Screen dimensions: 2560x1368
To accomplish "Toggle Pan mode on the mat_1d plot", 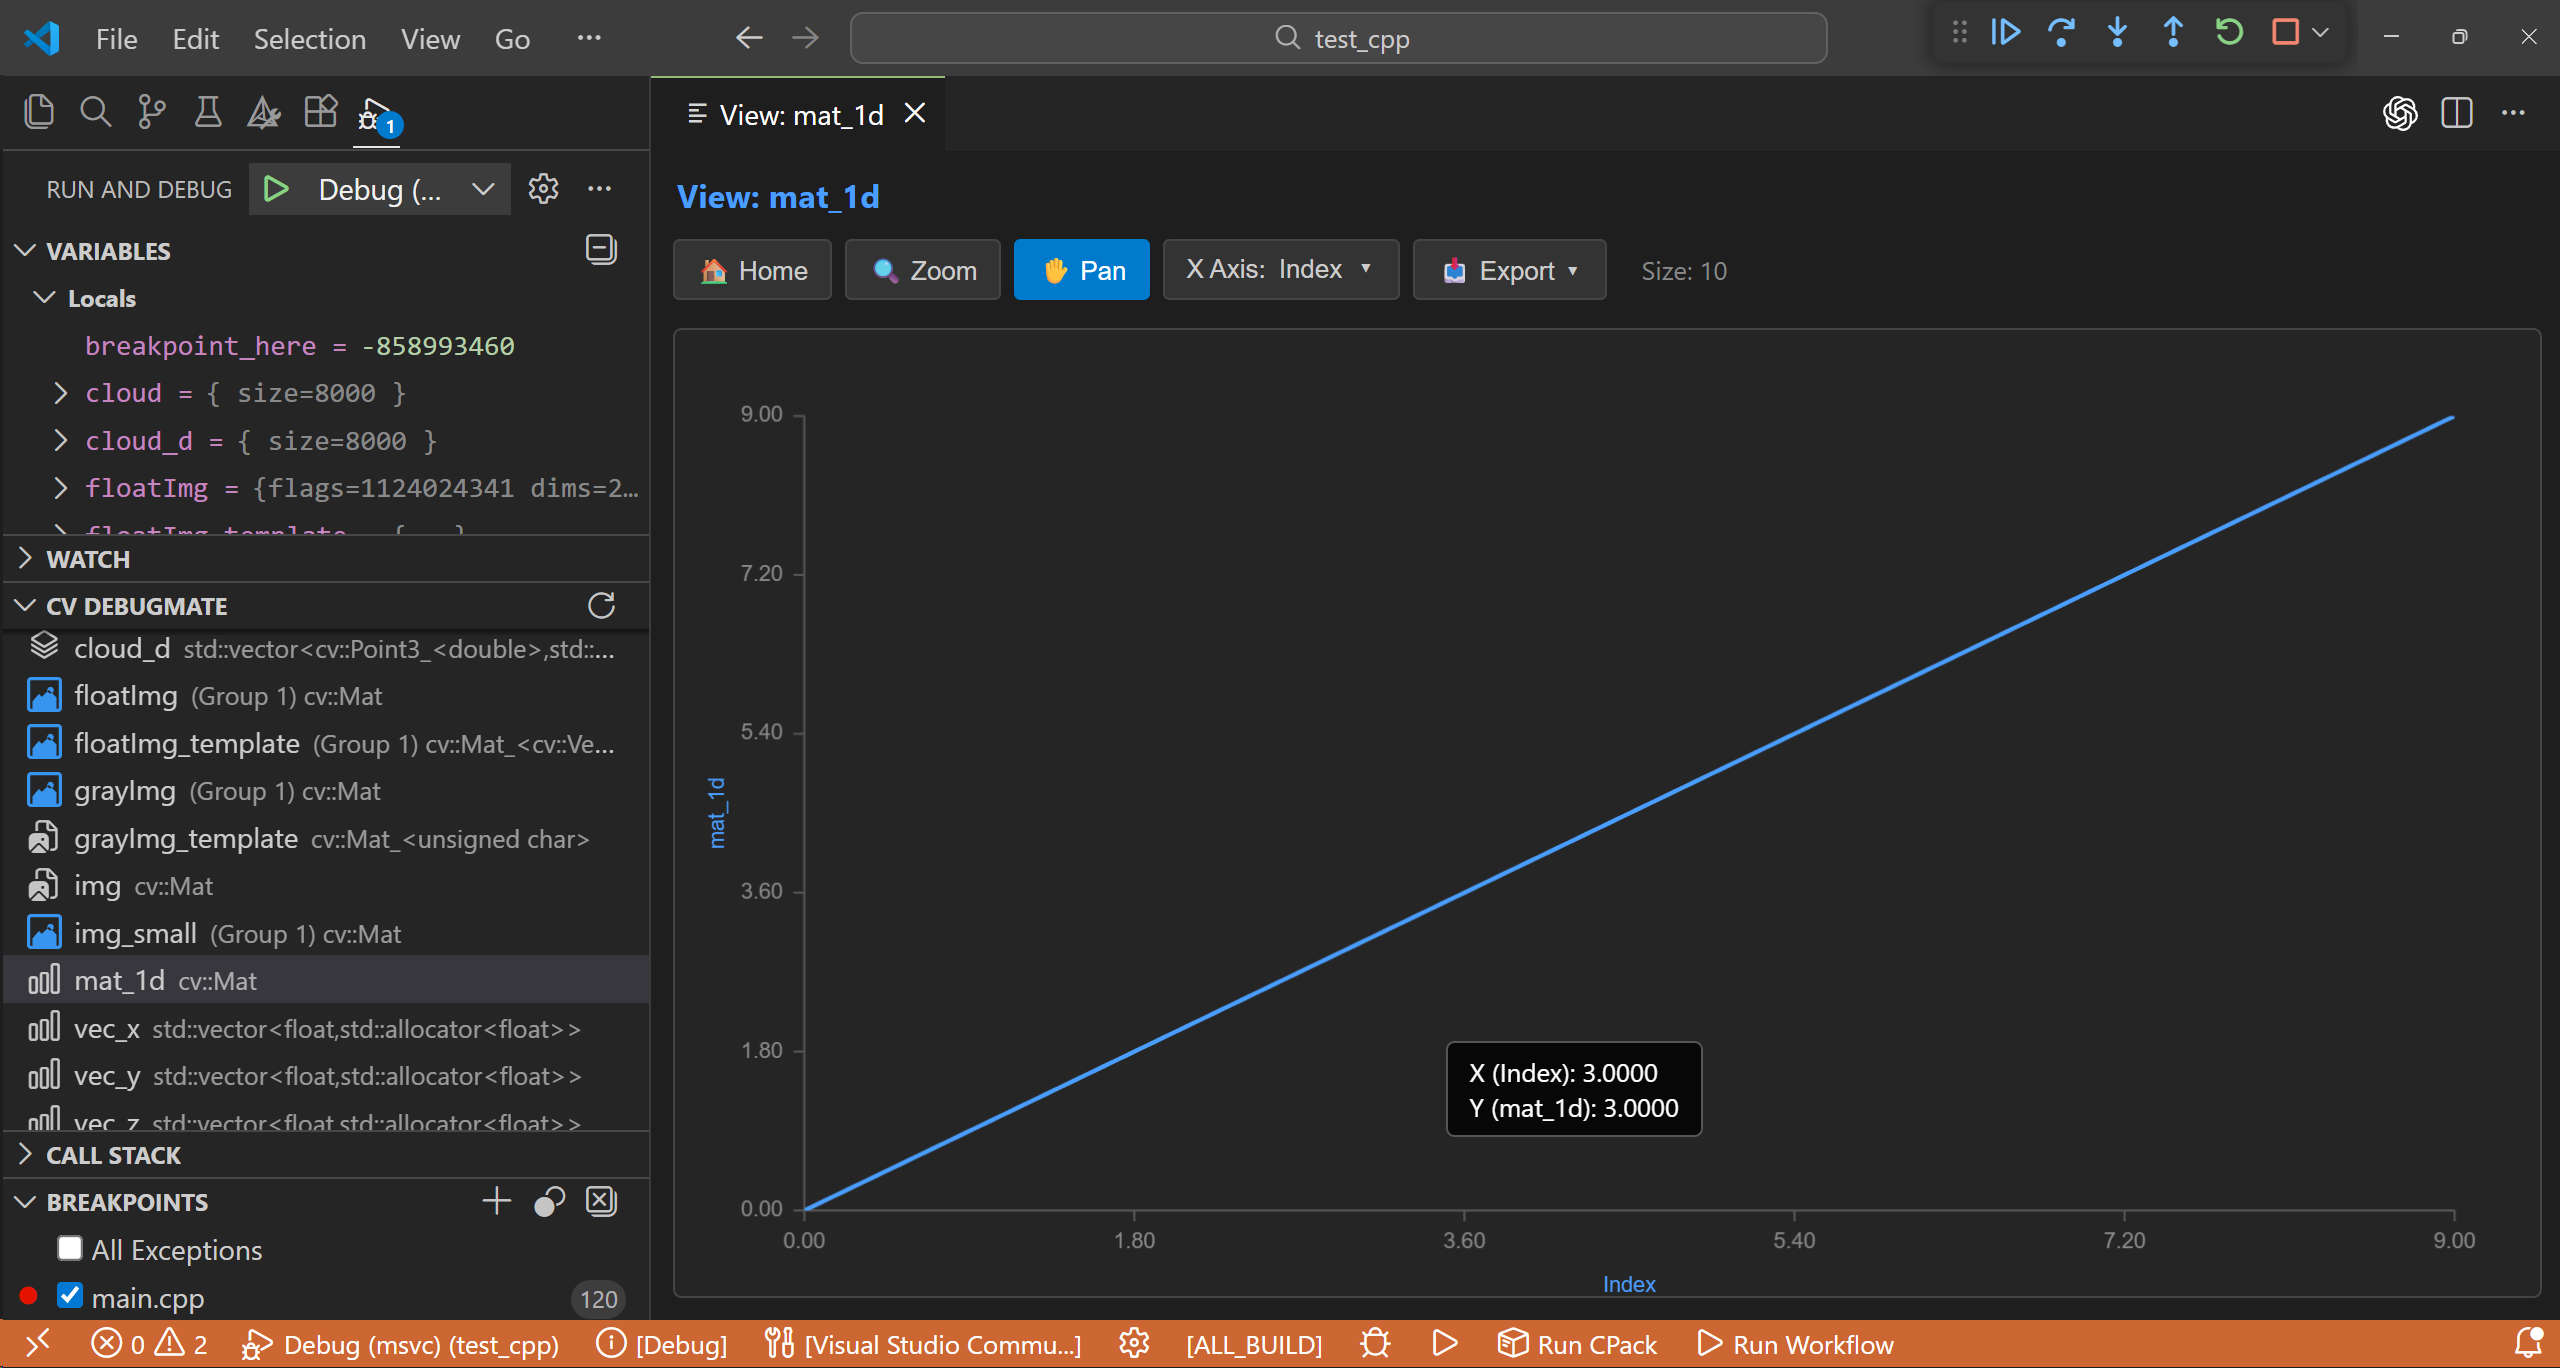I will 1081,270.
